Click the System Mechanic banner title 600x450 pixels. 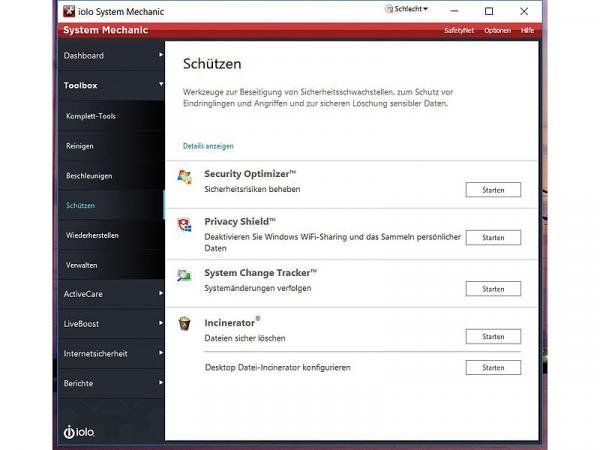(106, 30)
